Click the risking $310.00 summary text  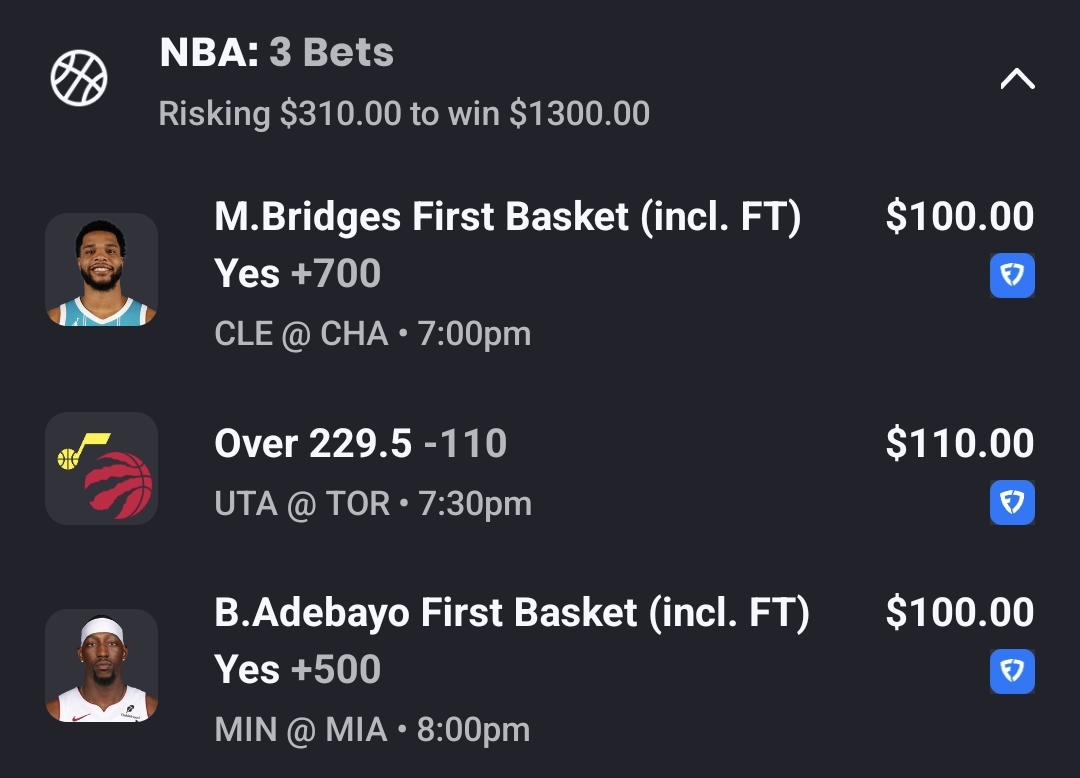pos(404,114)
